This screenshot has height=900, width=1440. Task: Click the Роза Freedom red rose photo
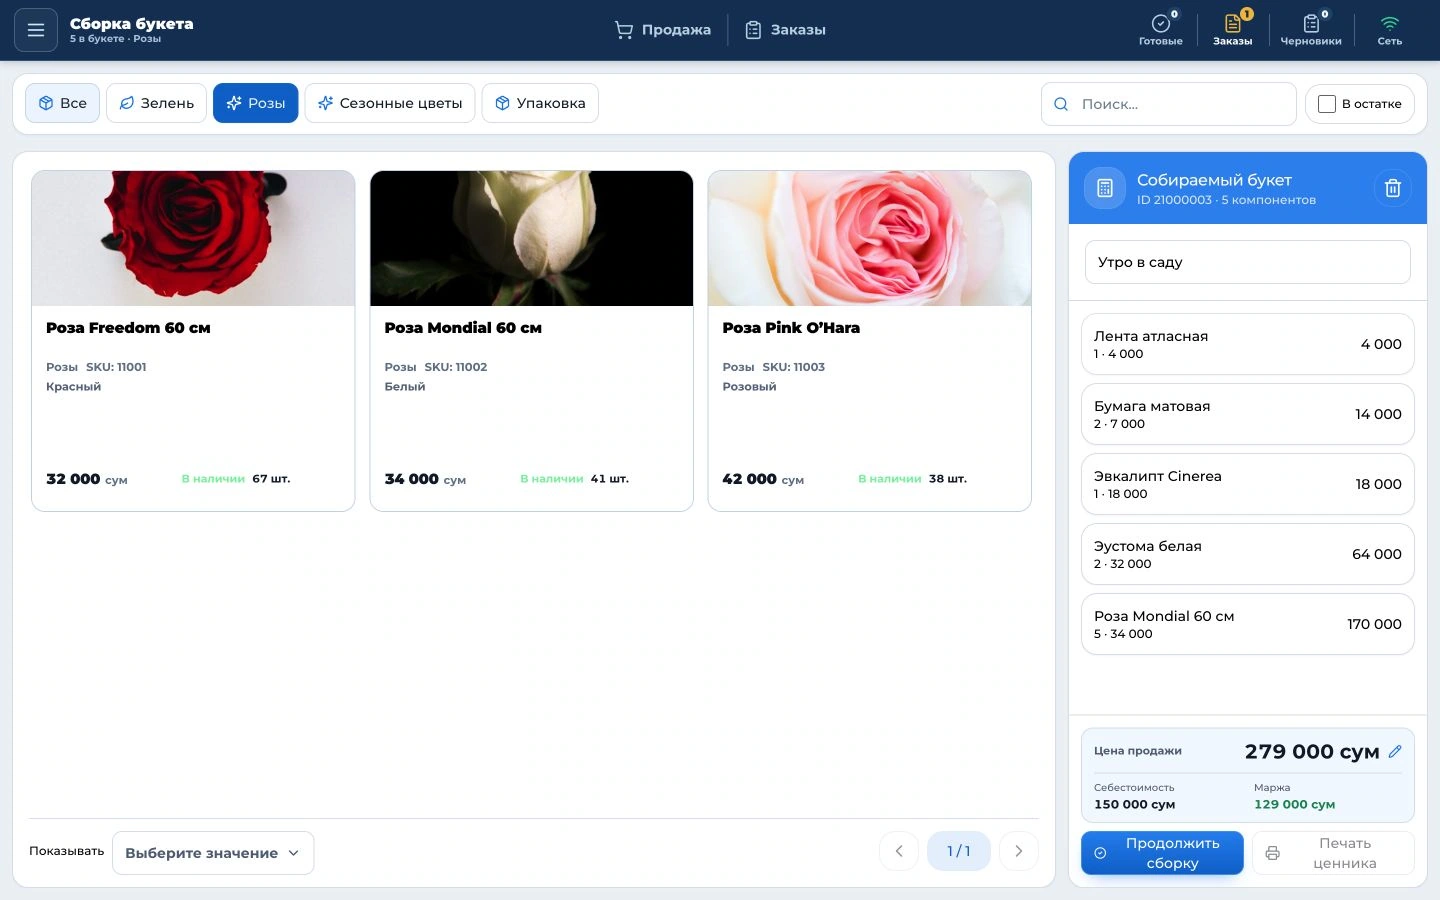click(x=193, y=238)
